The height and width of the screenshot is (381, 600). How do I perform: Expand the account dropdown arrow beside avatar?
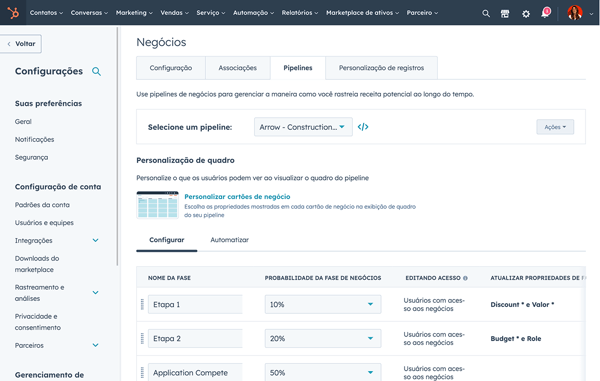click(591, 14)
